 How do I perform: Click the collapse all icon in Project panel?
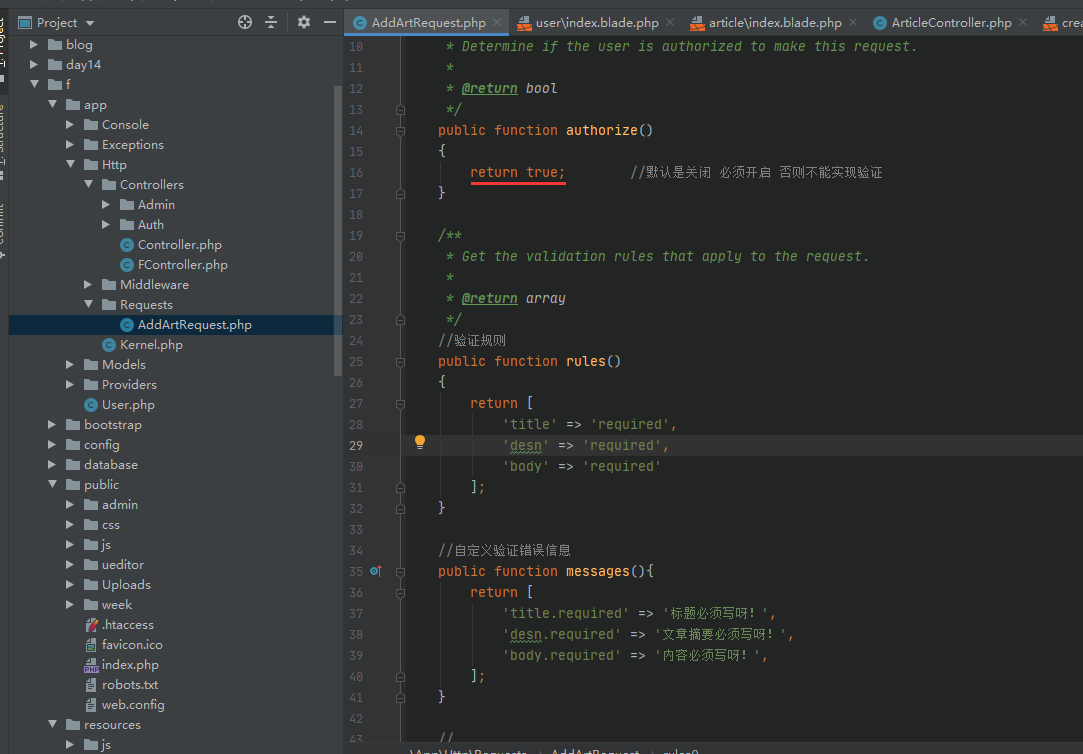(x=271, y=22)
